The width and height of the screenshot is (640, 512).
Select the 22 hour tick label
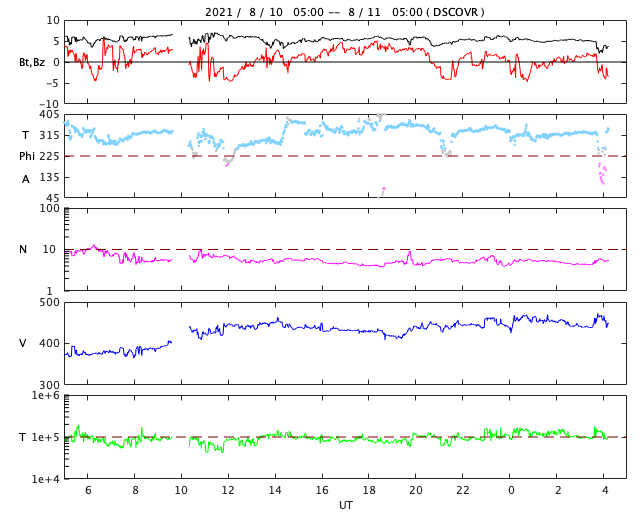coord(463,491)
